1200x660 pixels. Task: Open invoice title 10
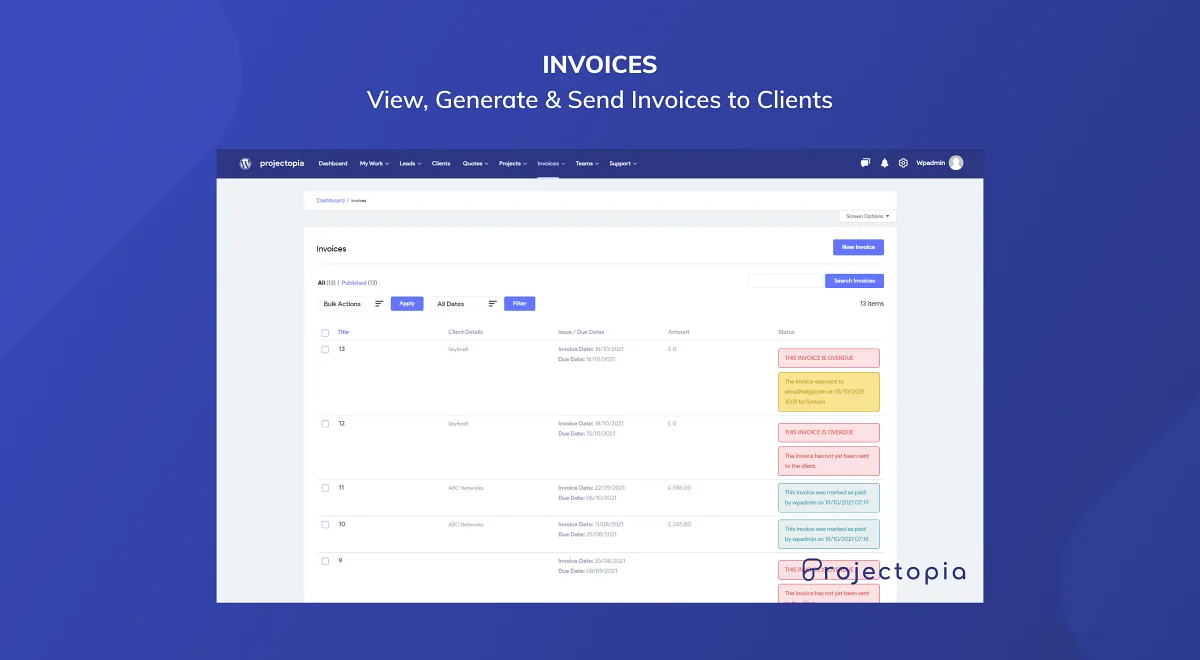[x=342, y=524]
